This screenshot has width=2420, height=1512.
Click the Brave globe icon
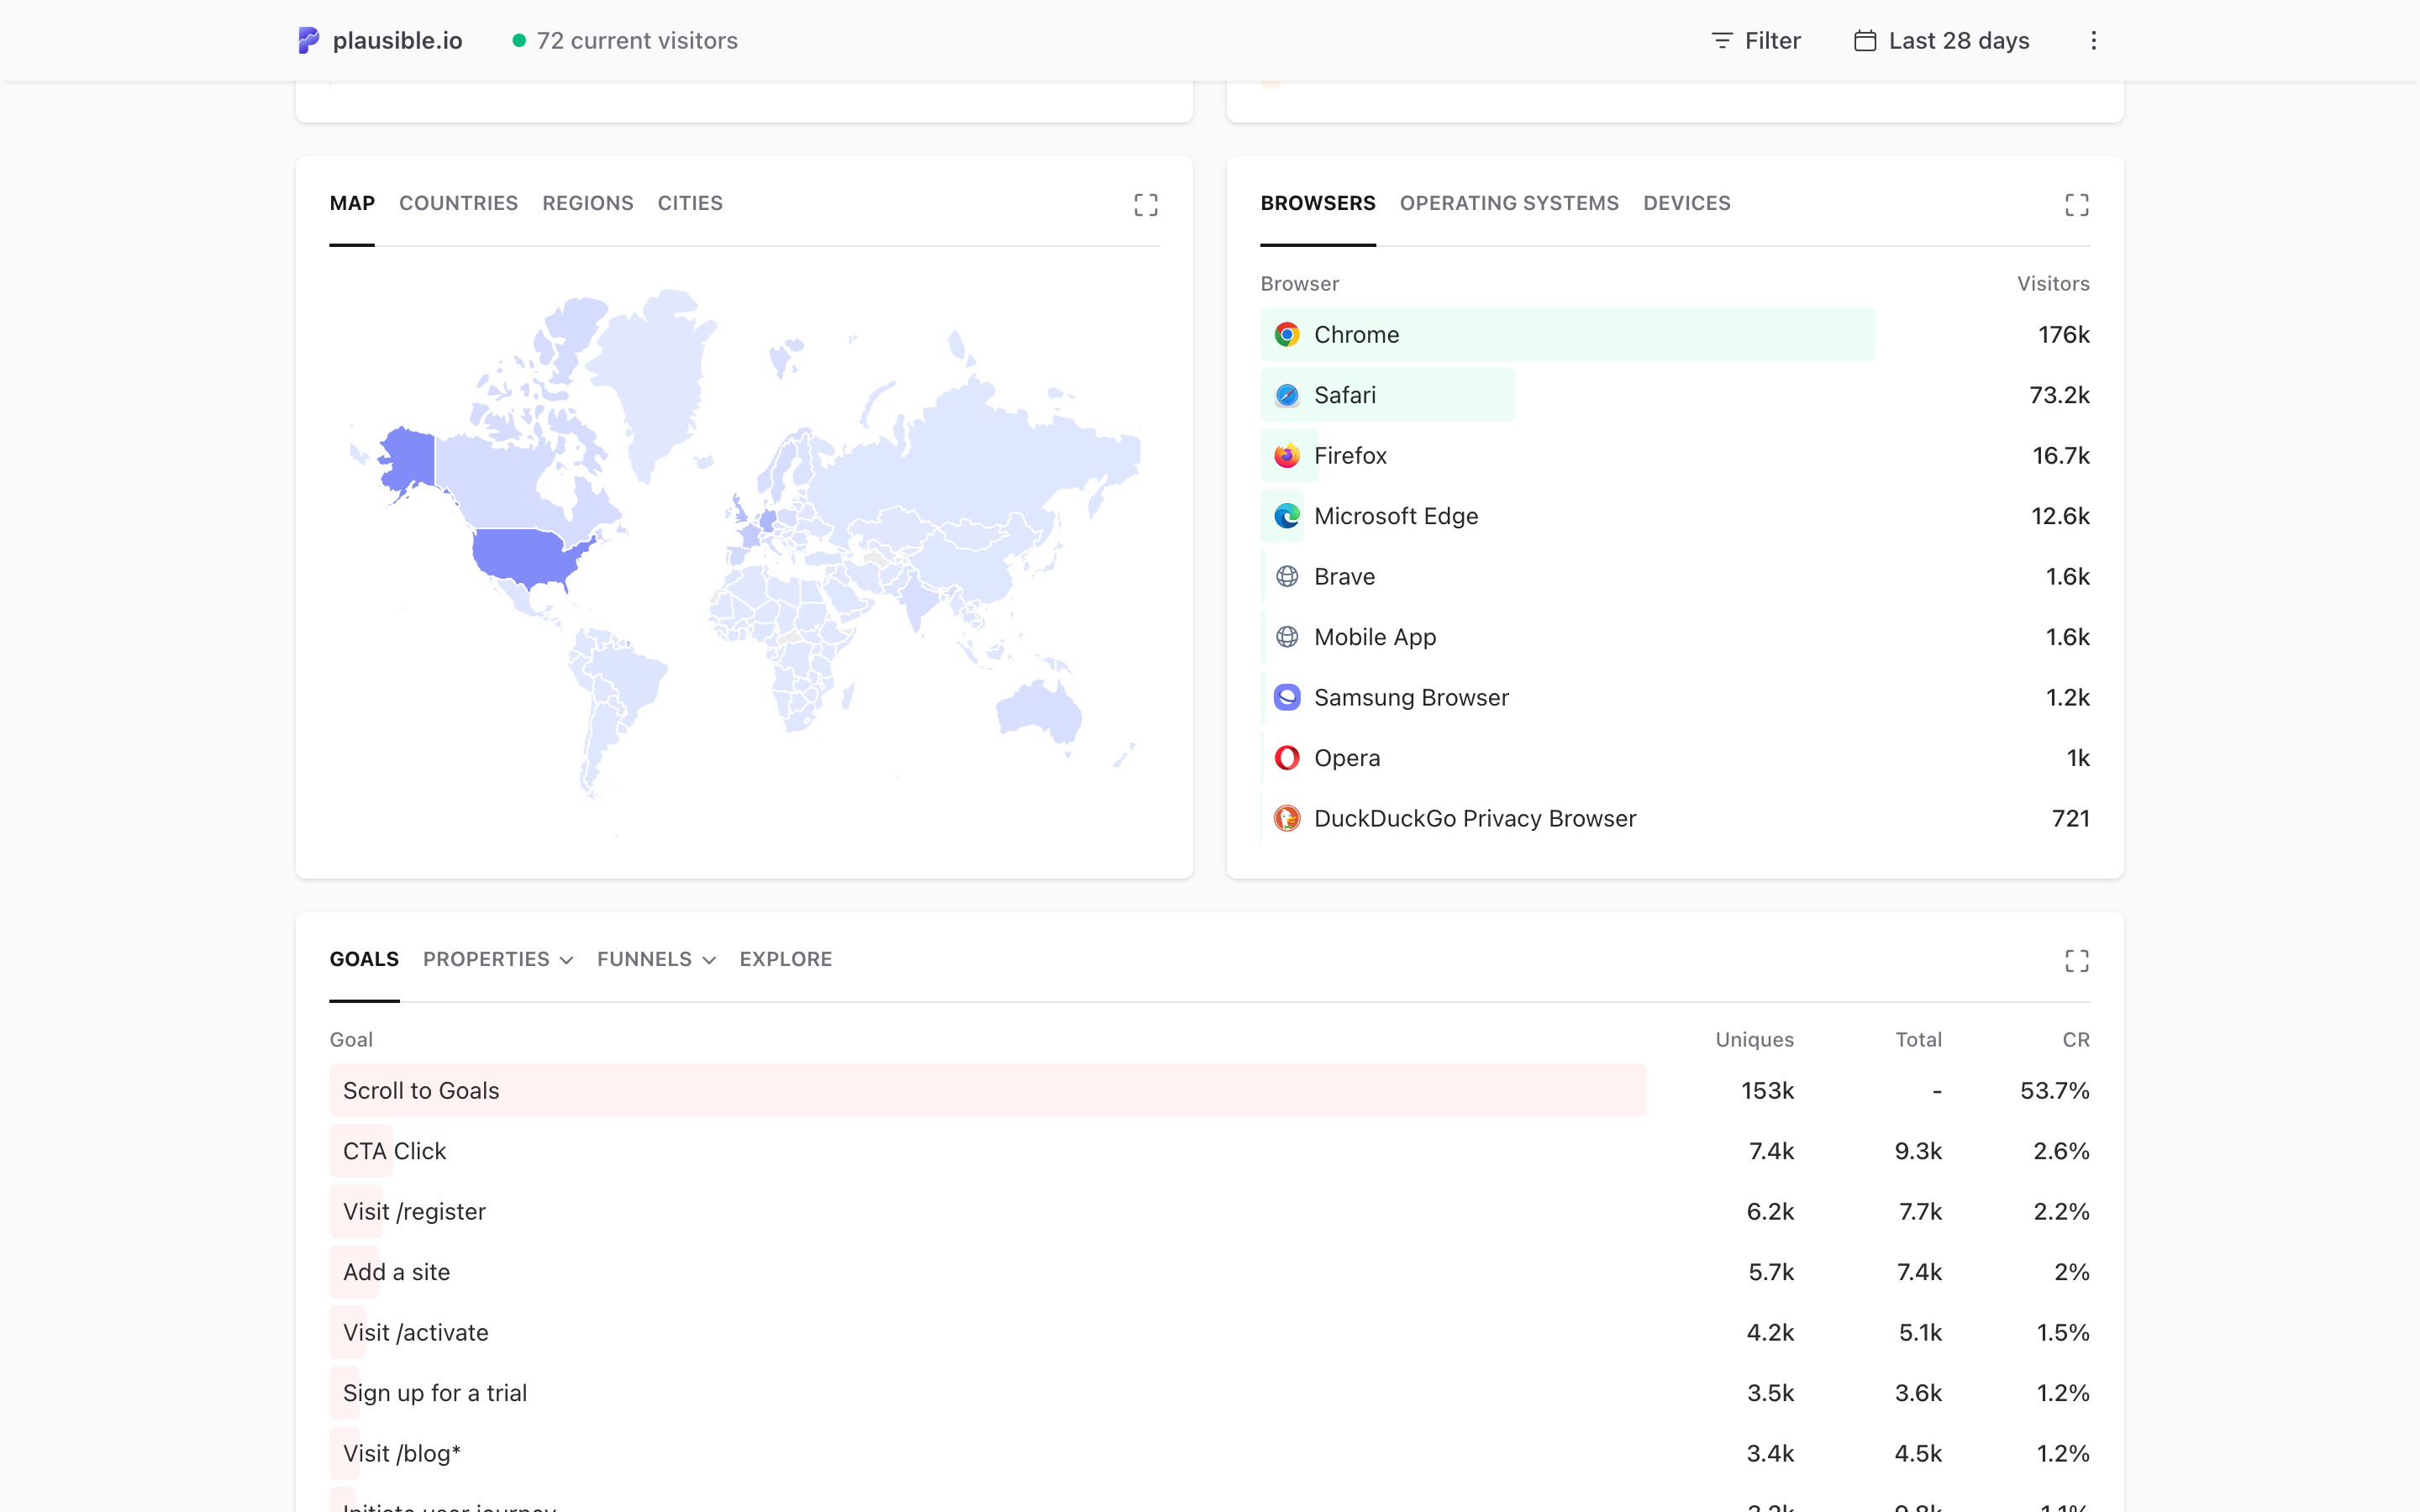1287,576
